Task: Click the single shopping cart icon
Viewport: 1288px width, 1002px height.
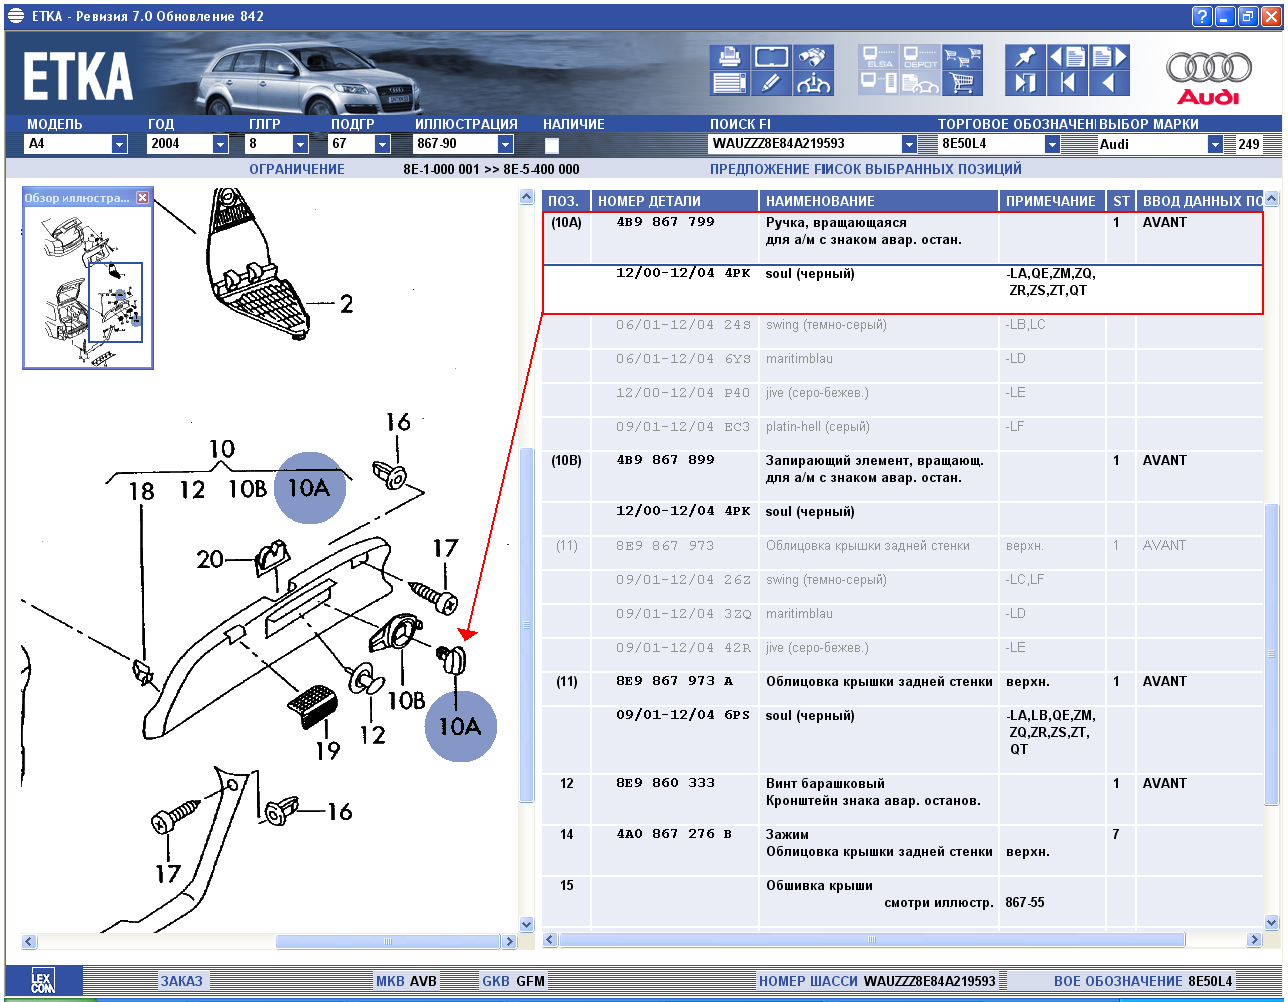Action: pos(962,83)
